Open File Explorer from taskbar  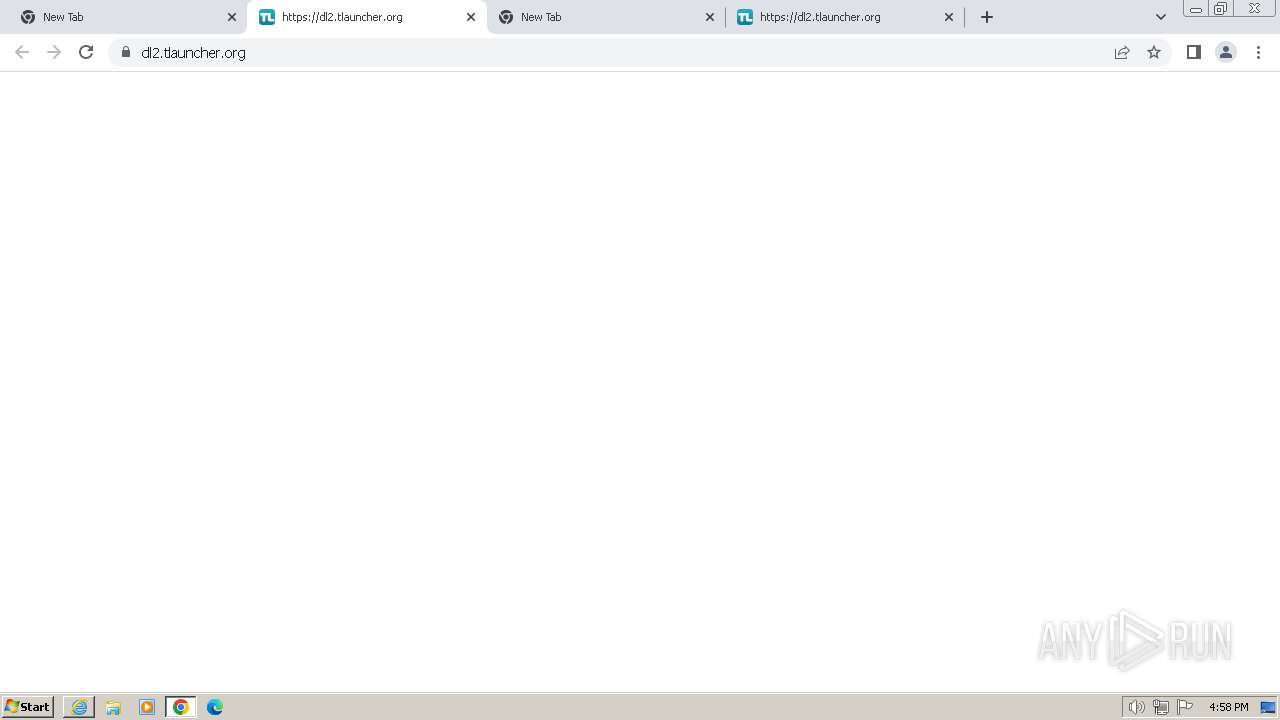[x=113, y=707]
